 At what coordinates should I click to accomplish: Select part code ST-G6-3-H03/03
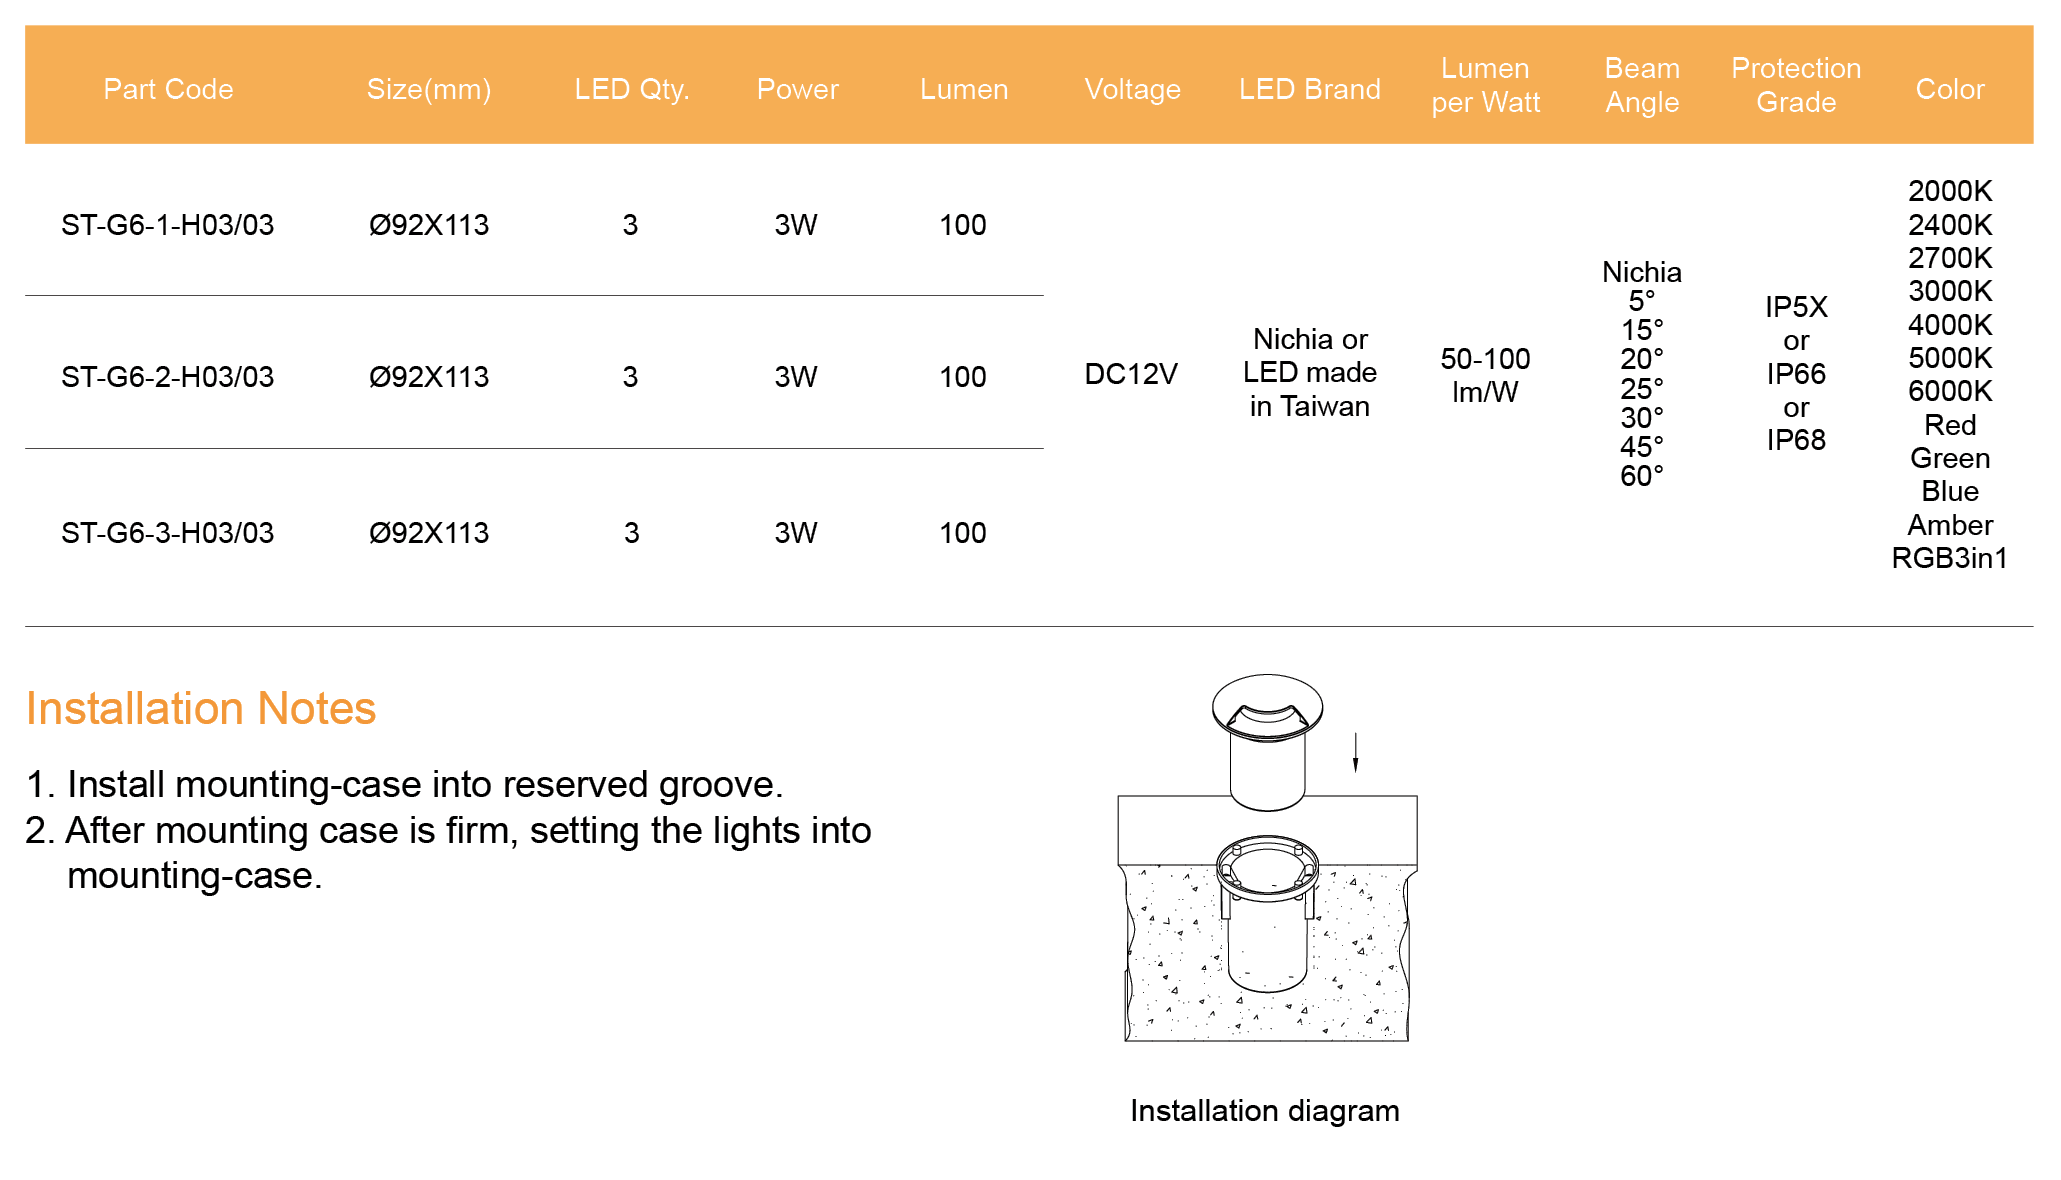click(167, 533)
